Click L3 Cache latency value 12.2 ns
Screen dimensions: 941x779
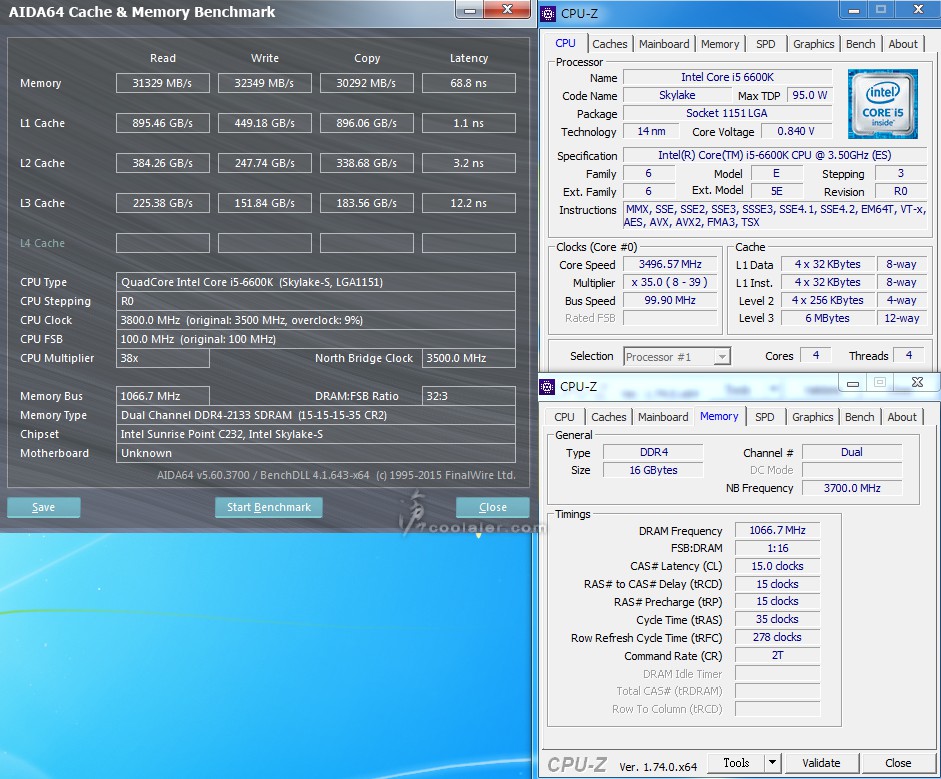tap(469, 203)
